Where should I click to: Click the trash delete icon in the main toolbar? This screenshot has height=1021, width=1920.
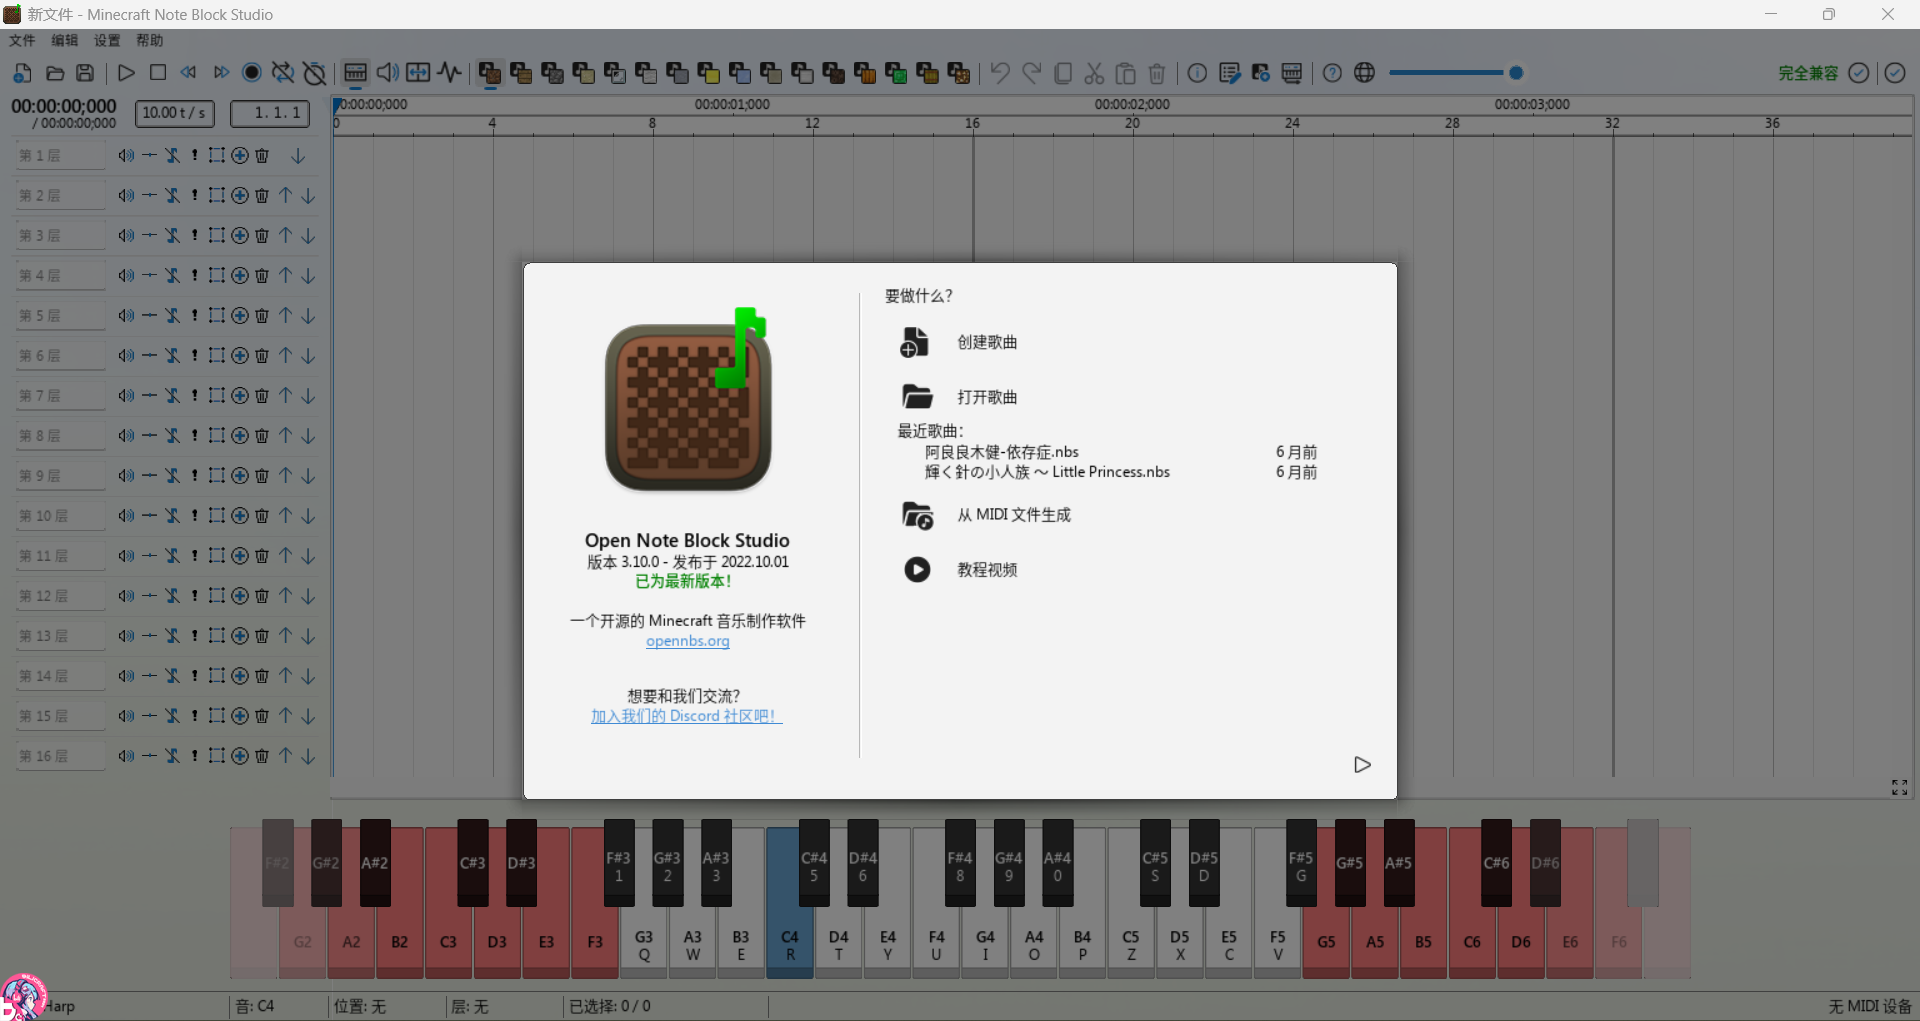(x=1157, y=73)
